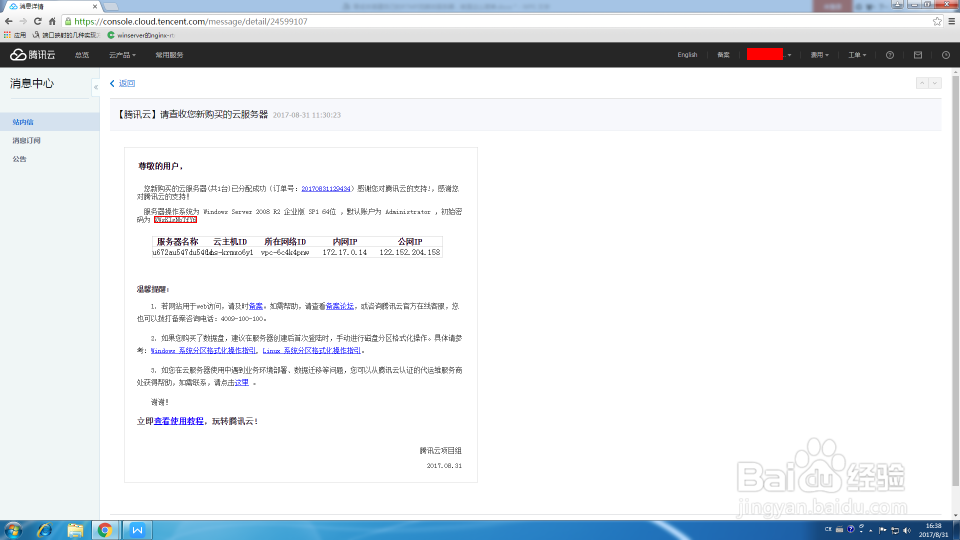The image size is (960, 540).
Task: Switch to Chrome in taskbar
Action: point(105,530)
